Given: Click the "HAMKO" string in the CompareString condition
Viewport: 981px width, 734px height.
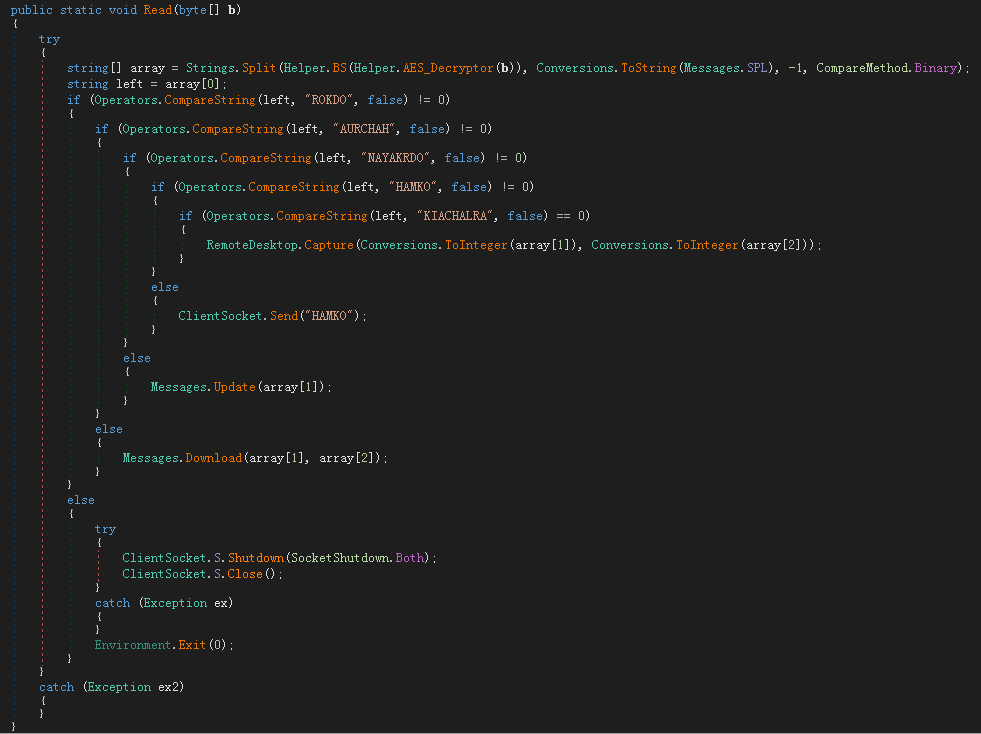Looking at the screenshot, I should point(413,187).
